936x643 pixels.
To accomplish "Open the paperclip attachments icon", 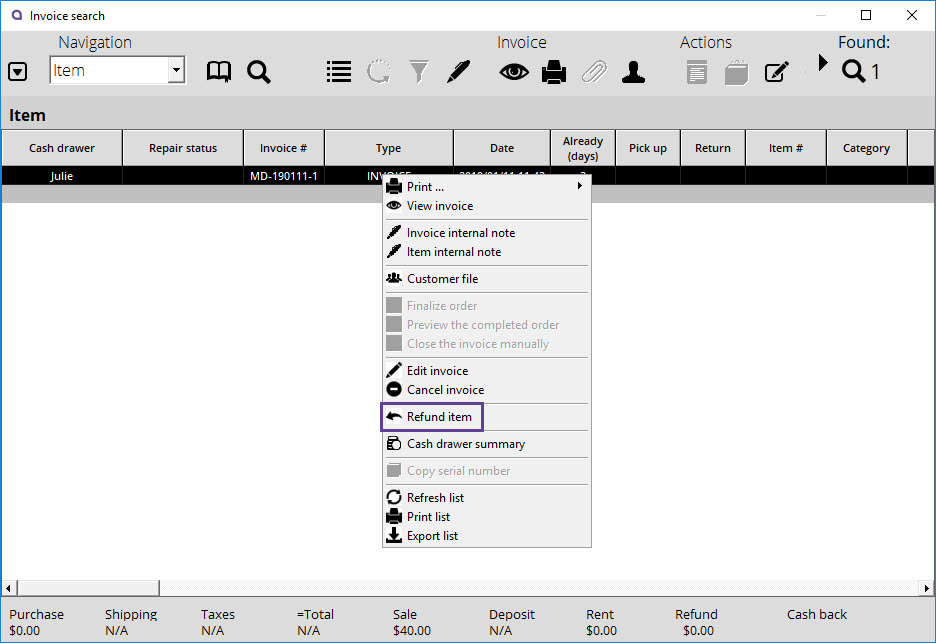I will [x=594, y=71].
